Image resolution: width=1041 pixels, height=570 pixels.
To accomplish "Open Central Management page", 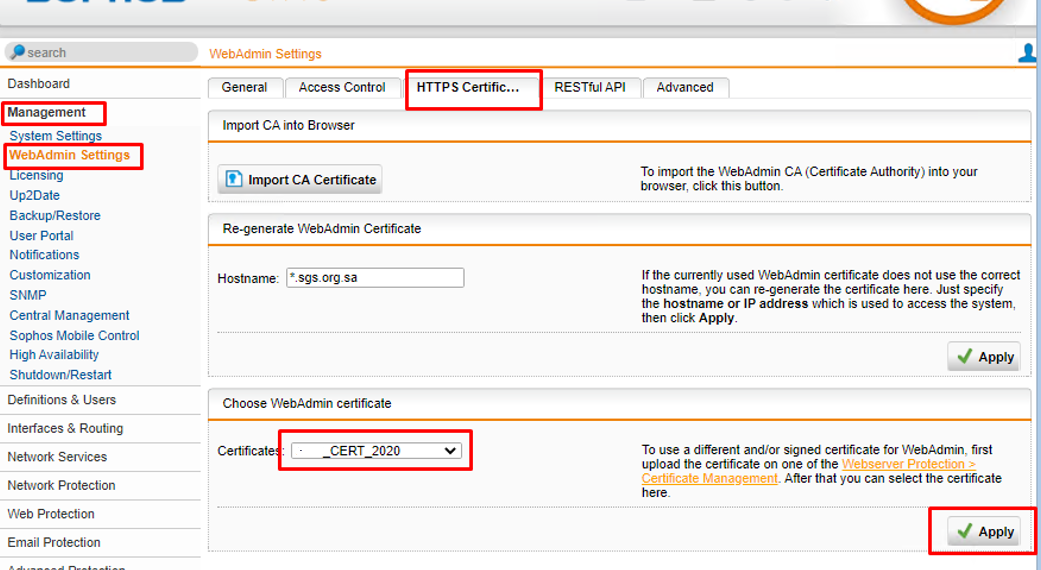I will (70, 315).
